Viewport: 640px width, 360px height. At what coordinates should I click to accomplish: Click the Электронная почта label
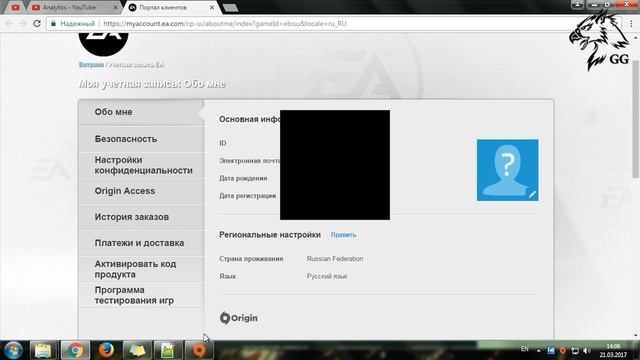pyautogui.click(x=249, y=161)
